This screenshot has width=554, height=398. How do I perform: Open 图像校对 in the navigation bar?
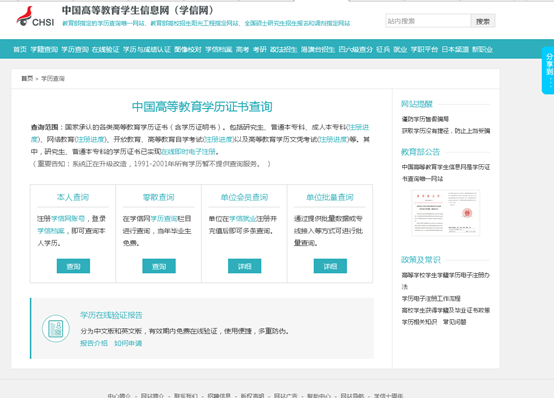(188, 49)
